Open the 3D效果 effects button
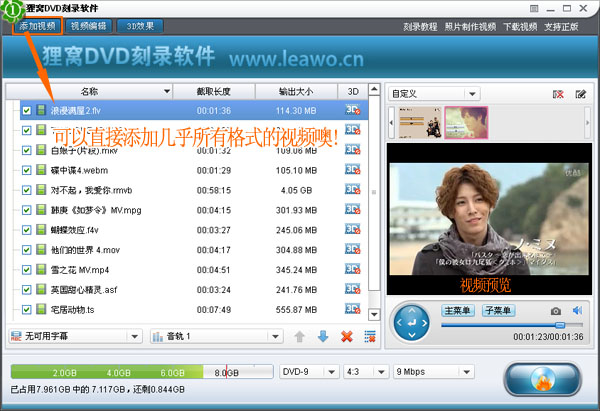Viewport: 600px width, 411px height. pos(140,26)
